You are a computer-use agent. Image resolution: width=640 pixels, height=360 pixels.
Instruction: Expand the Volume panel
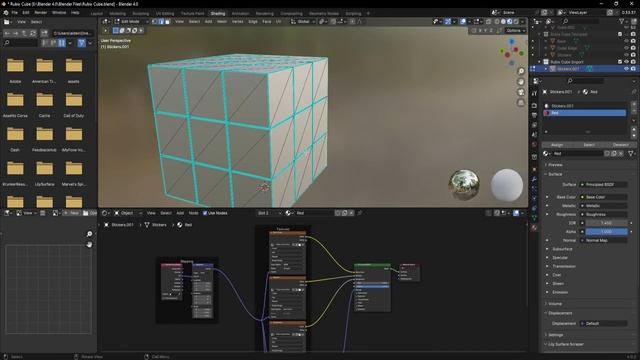[555, 304]
